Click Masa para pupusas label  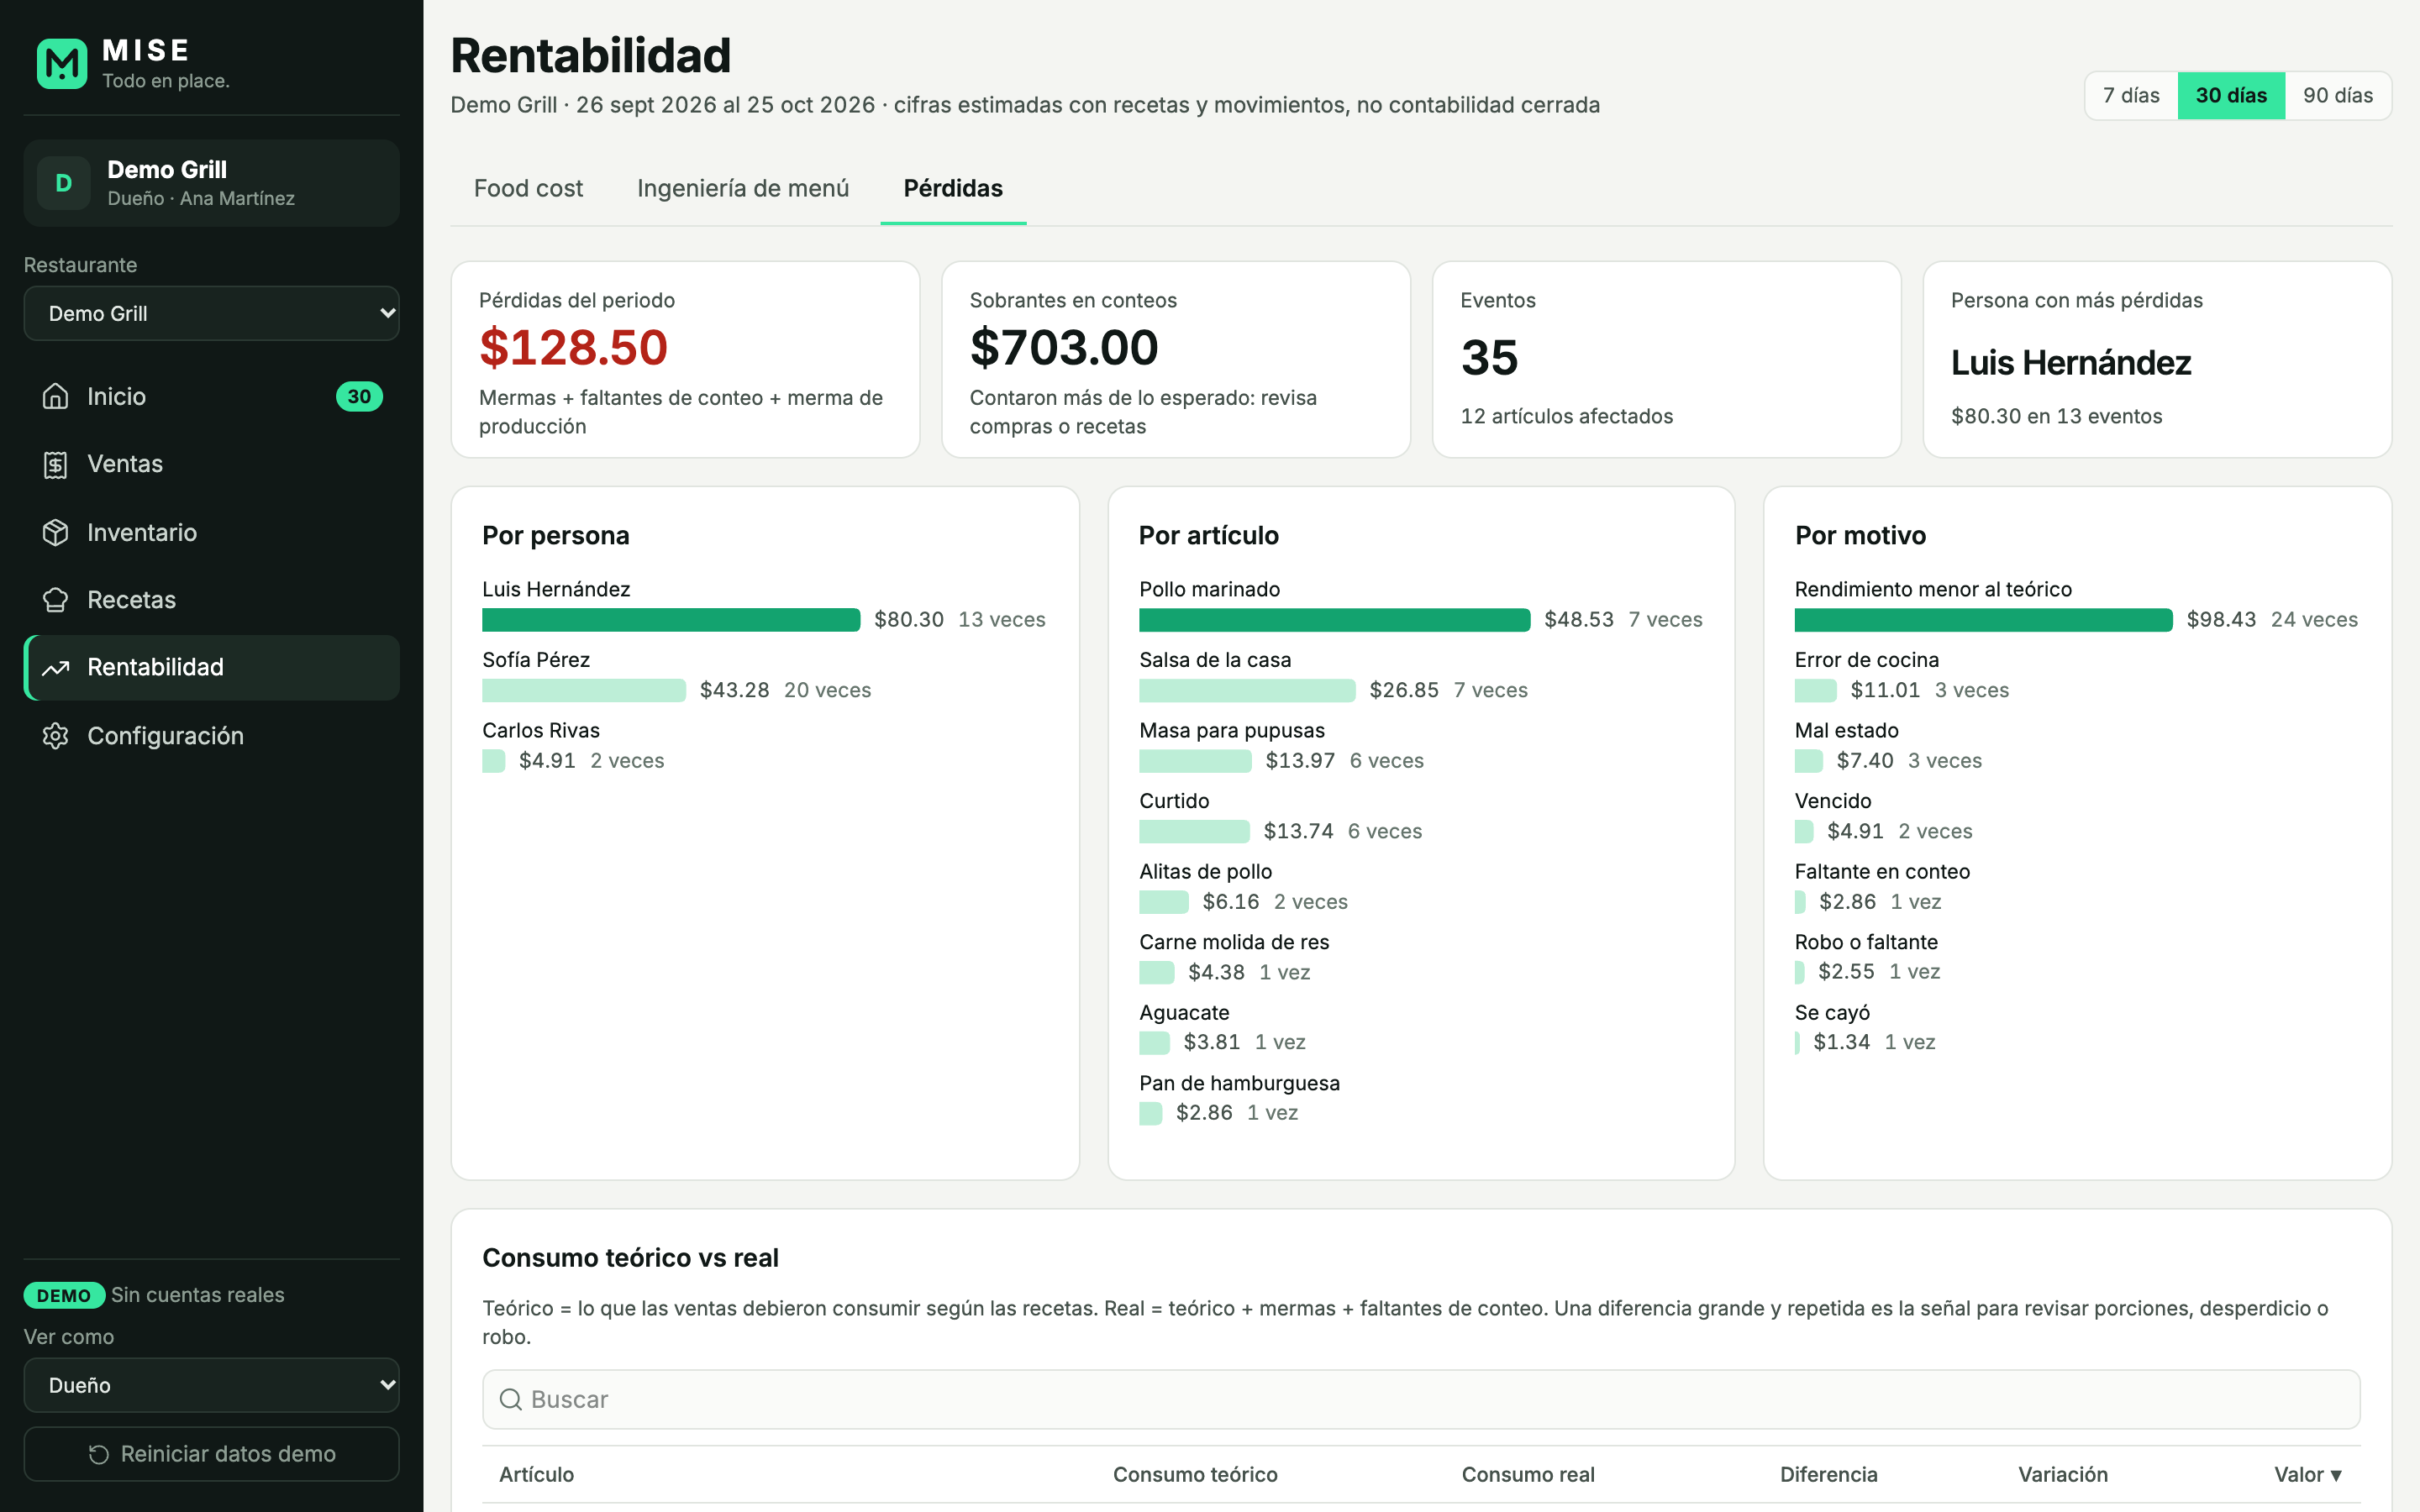1232,730
